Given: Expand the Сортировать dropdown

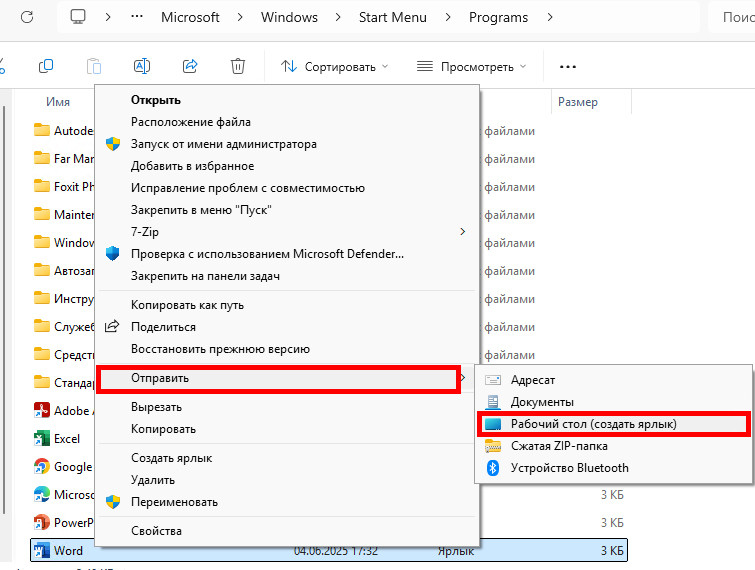Looking at the screenshot, I should (335, 66).
